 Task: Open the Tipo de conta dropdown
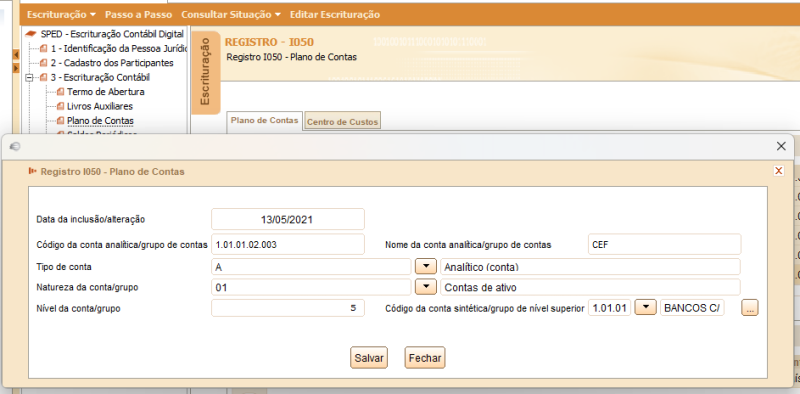point(426,266)
